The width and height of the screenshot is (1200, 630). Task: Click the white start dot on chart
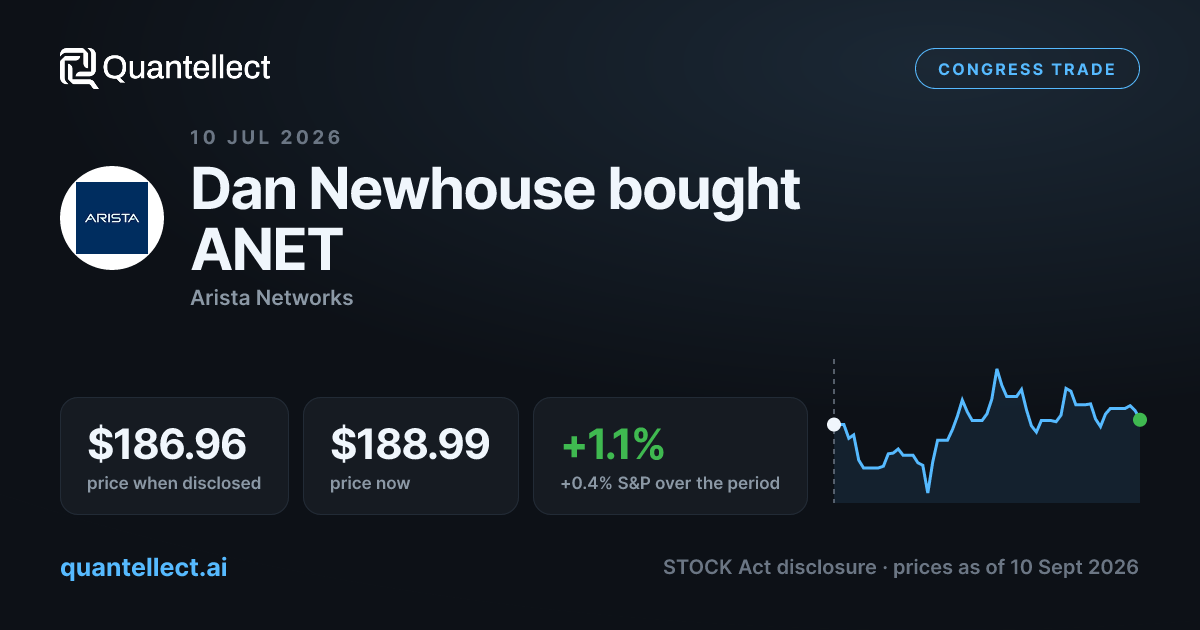(834, 425)
